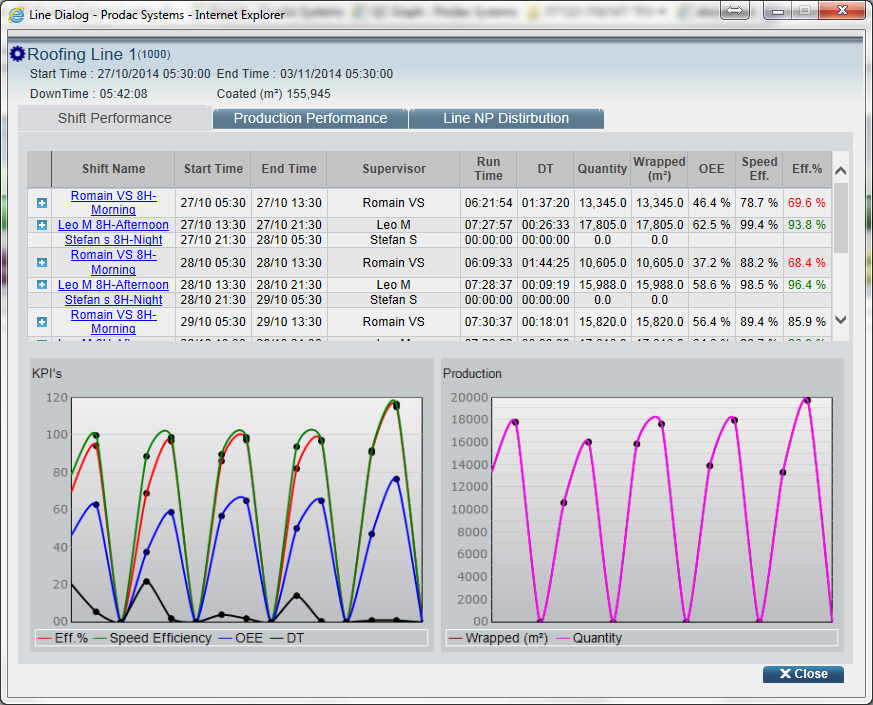873x705 pixels.
Task: Click the table's scroll up arrow
Action: (840, 170)
